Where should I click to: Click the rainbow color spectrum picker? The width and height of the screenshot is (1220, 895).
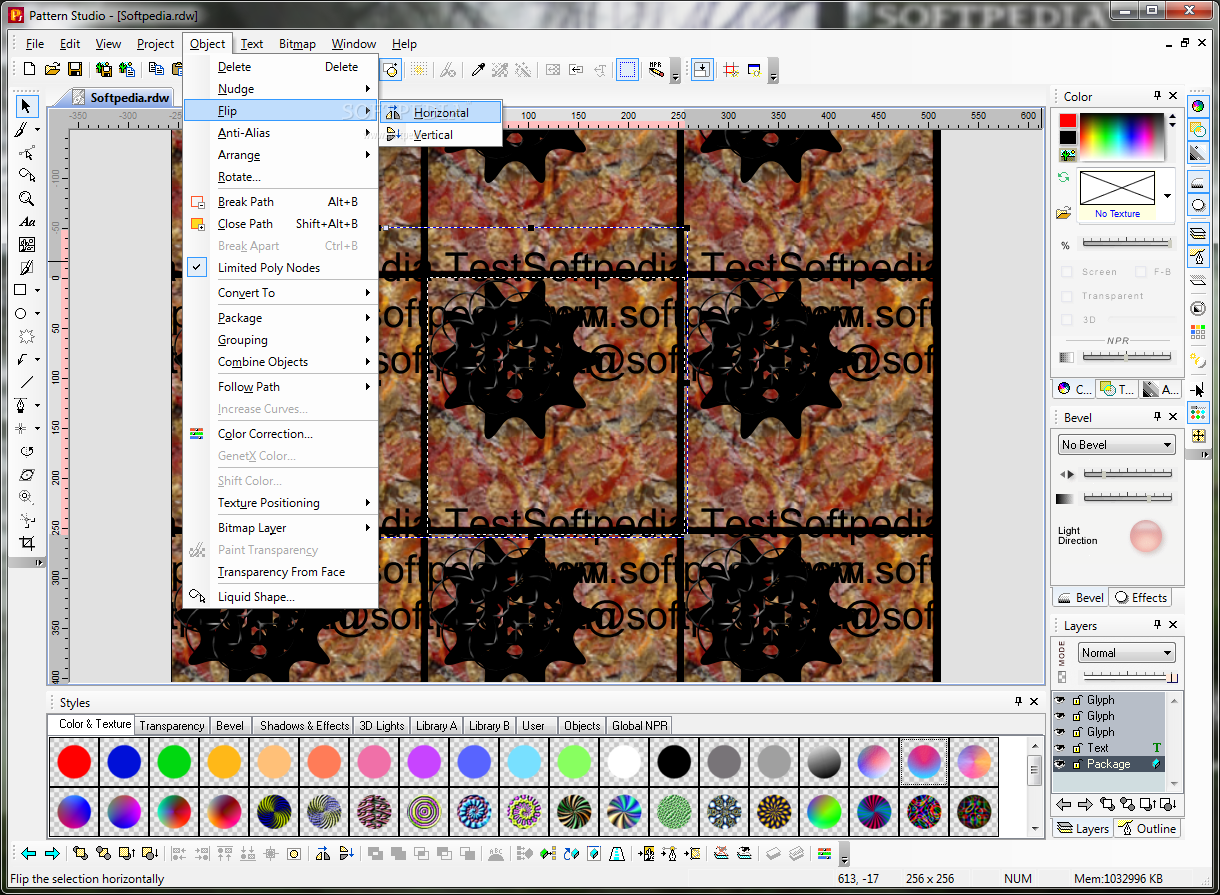[1121, 137]
